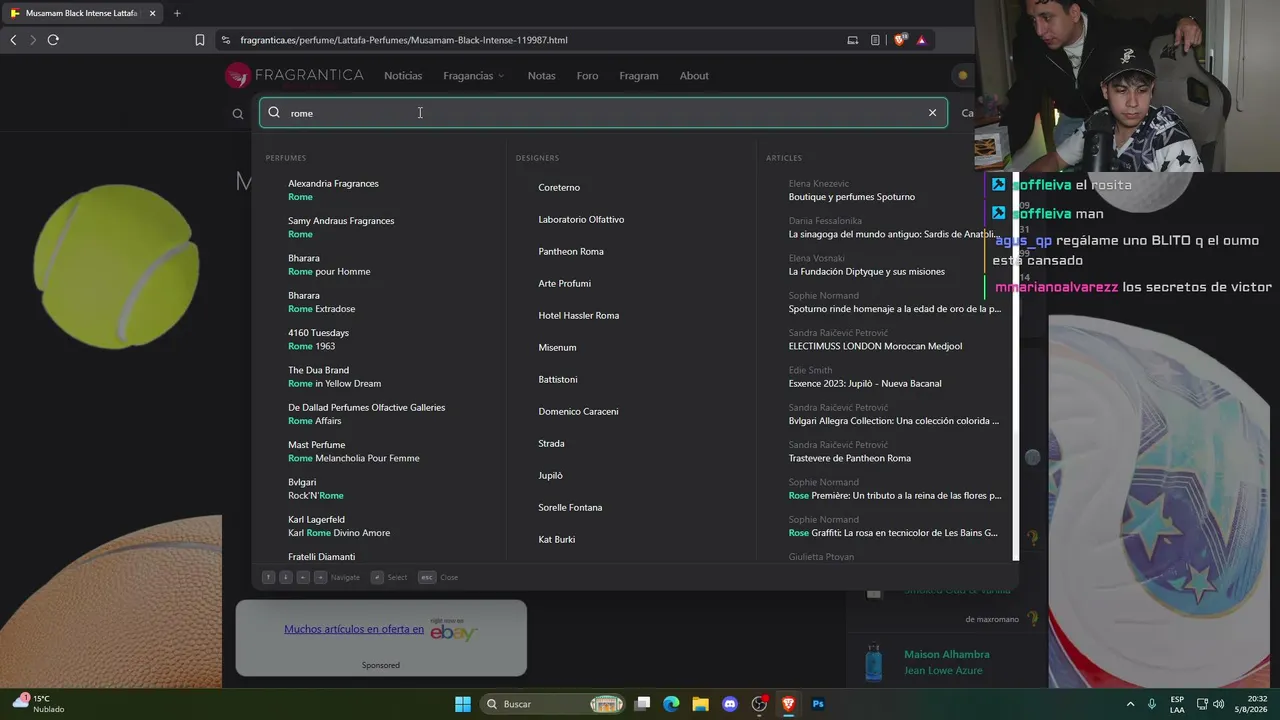Viewport: 1280px width, 720px height.
Task: Click the Windows taskbar Buscar search box
Action: click(551, 704)
